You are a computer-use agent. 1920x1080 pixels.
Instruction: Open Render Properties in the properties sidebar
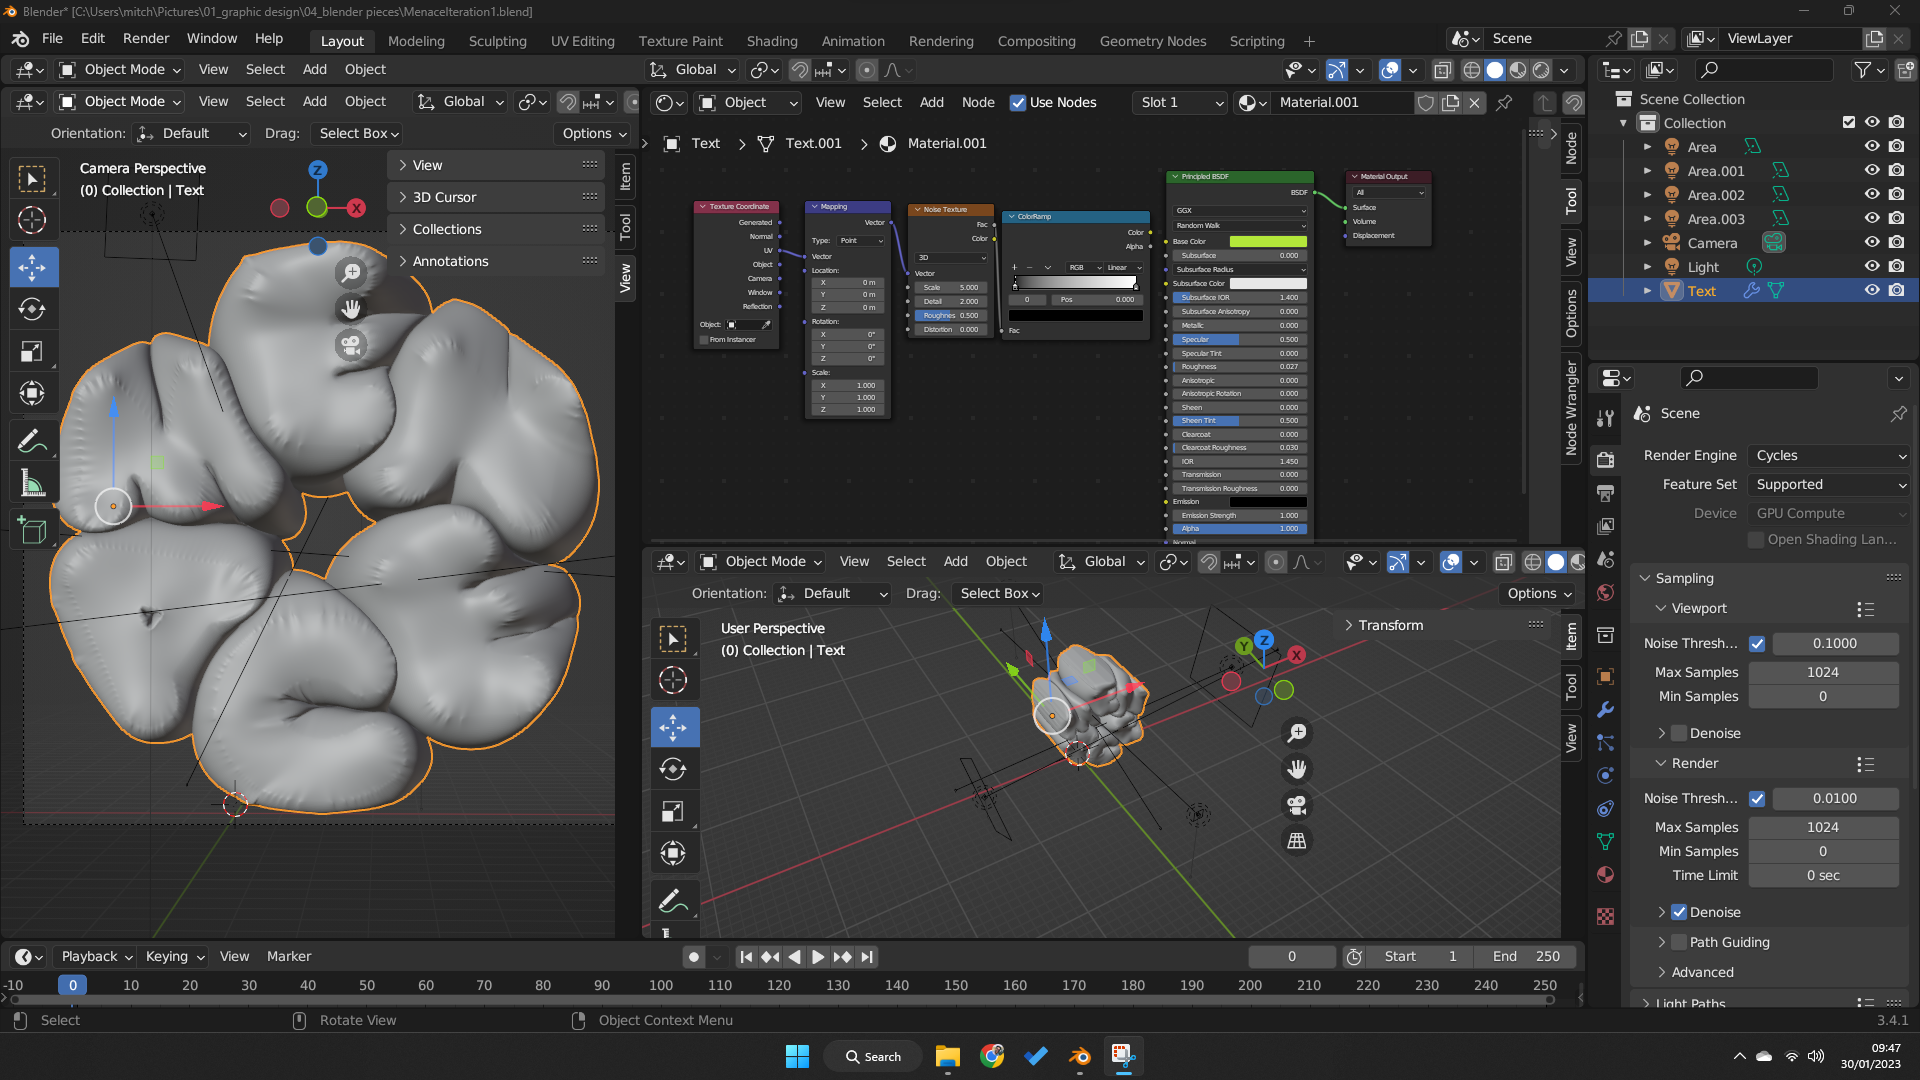pos(1605,460)
